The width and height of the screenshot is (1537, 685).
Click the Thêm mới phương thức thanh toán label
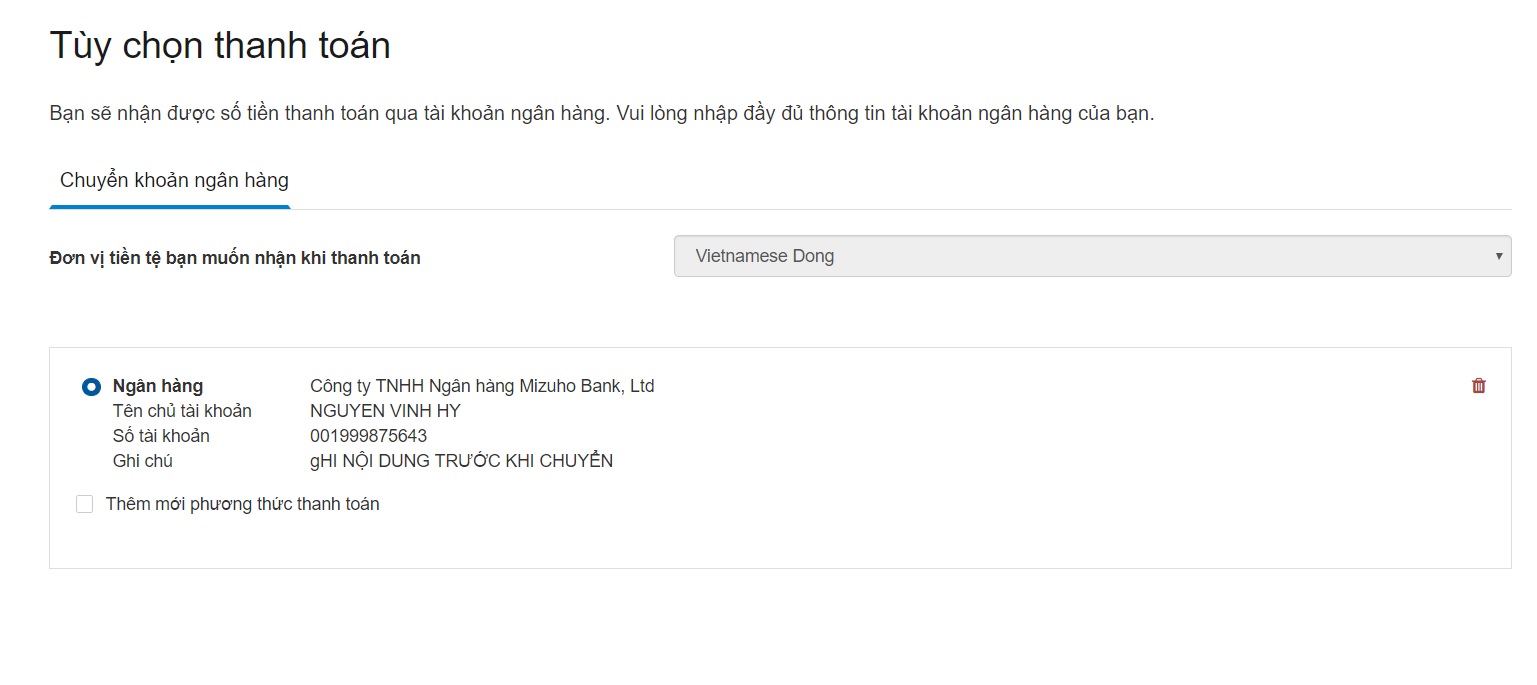[x=243, y=504]
